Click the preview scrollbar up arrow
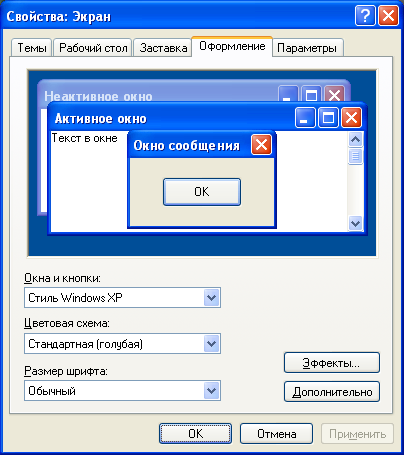The image size is (404, 455). [x=355, y=139]
